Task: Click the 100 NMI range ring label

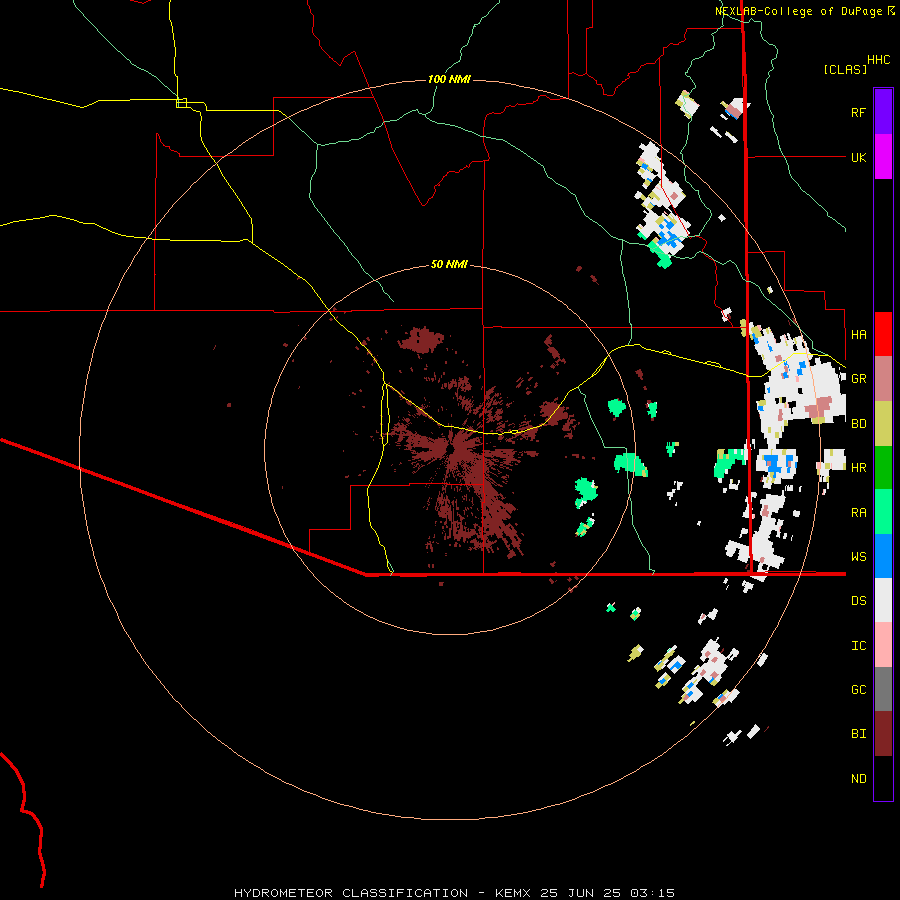Action: pyautogui.click(x=449, y=79)
